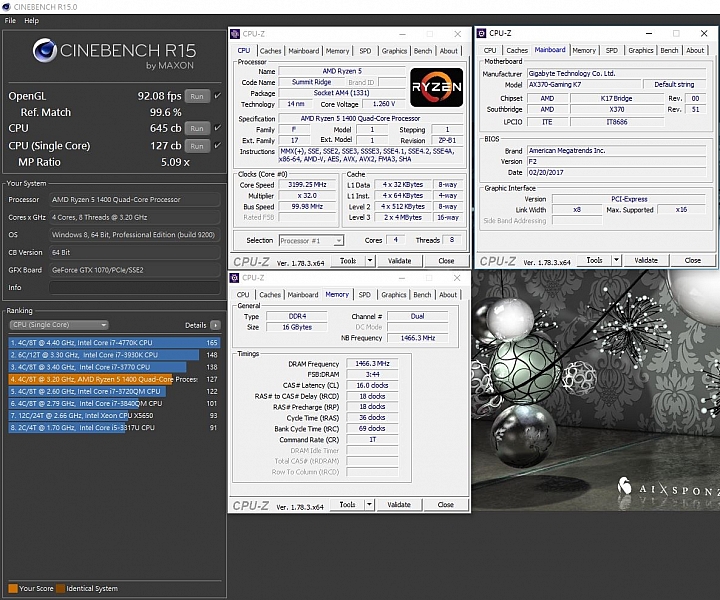Select highlighted AMD Ryzen 5 1400 ranking row
720x600 pixels.
[114, 379]
